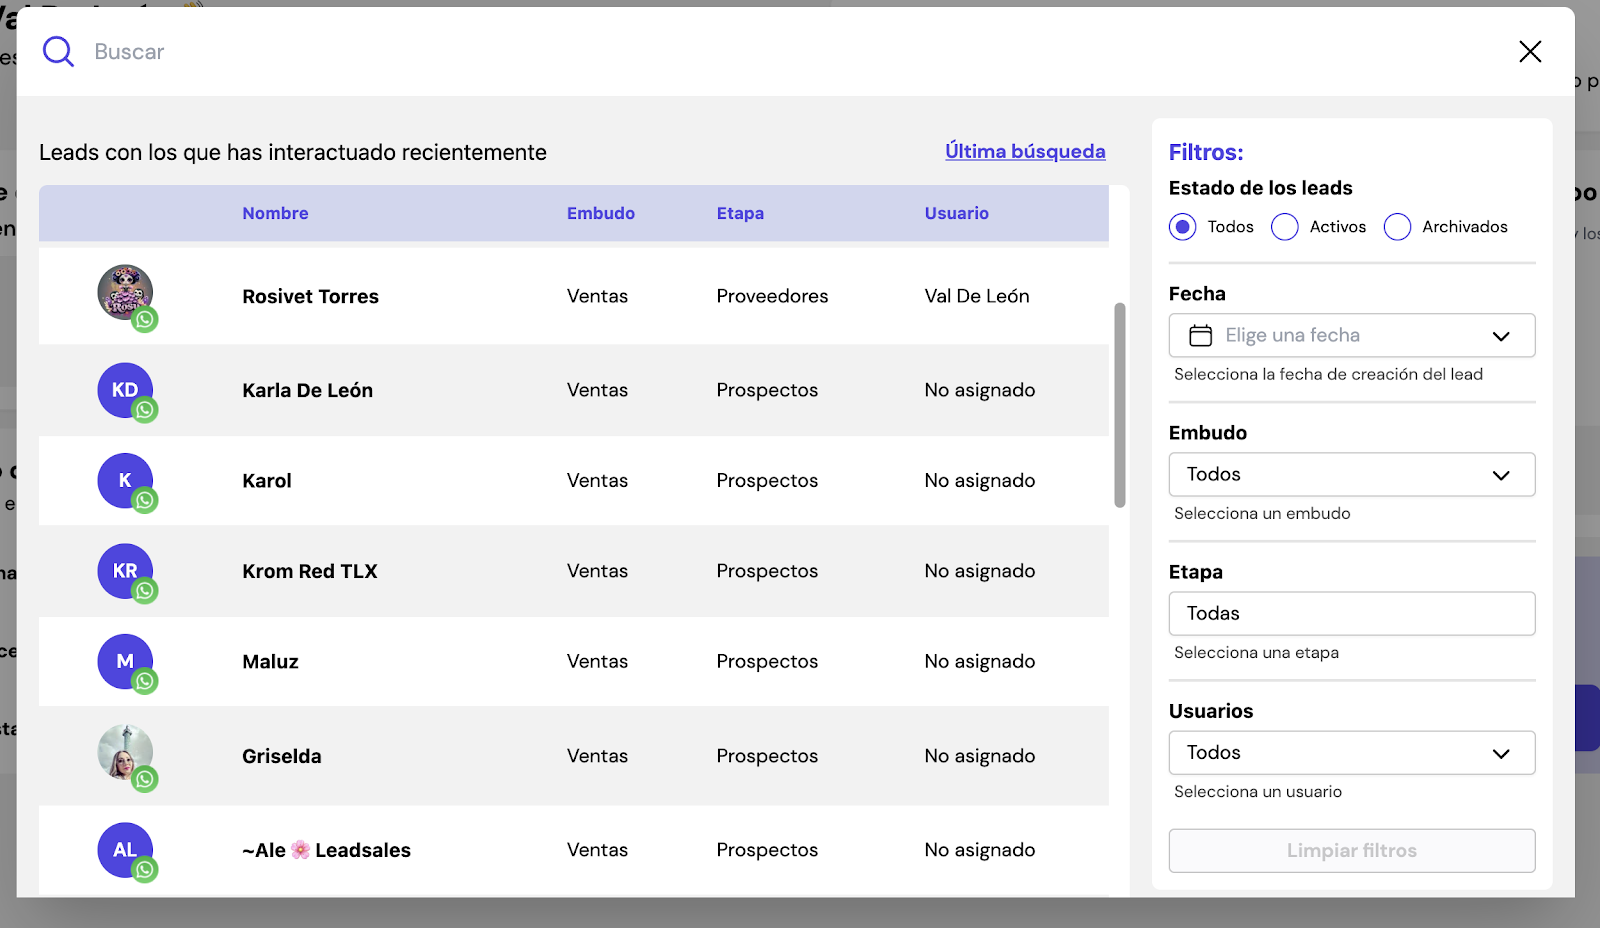Select the Archivados radio button
This screenshot has height=928, width=1600.
click(1397, 227)
